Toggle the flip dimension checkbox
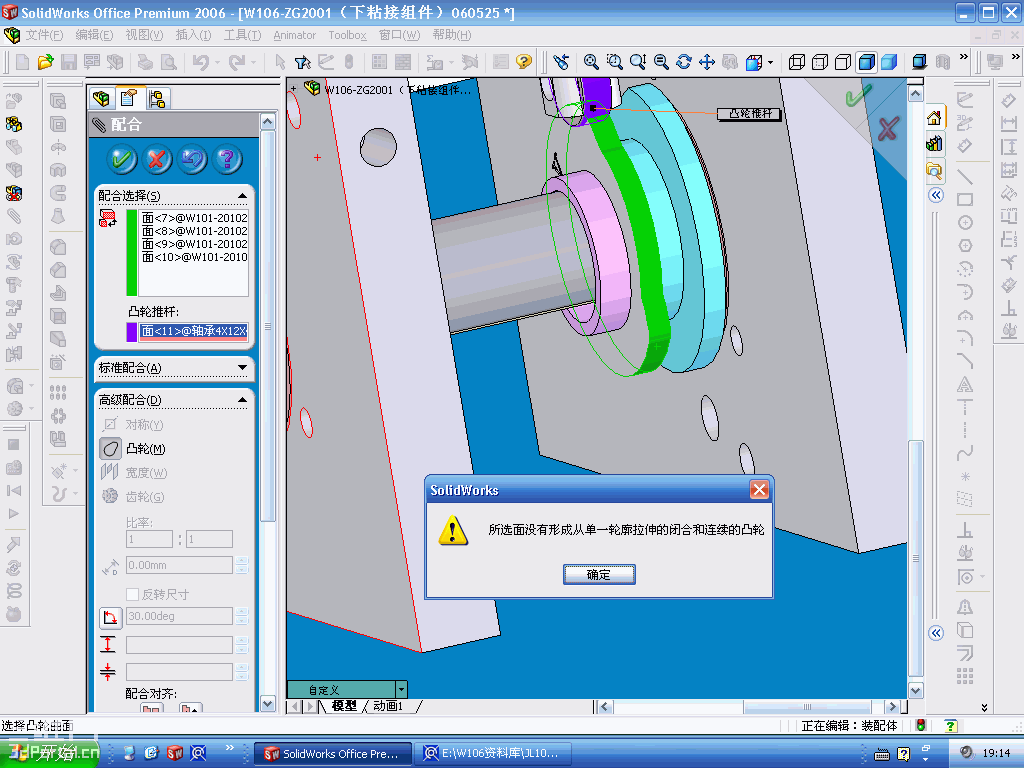This screenshot has width=1024, height=768. tap(132, 594)
